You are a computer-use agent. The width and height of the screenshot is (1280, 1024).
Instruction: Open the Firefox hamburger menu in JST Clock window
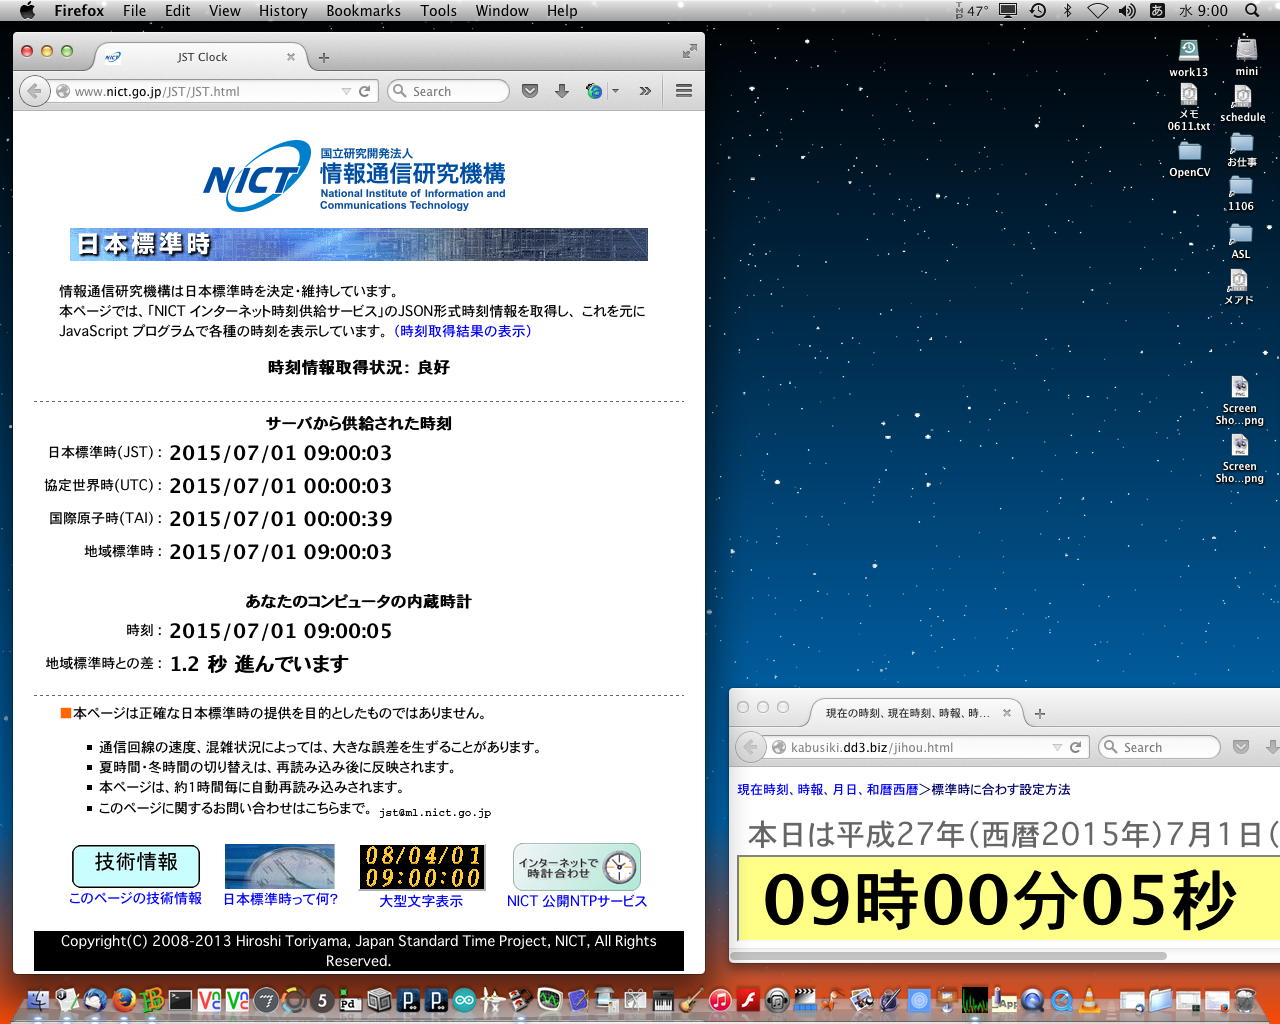coord(684,91)
